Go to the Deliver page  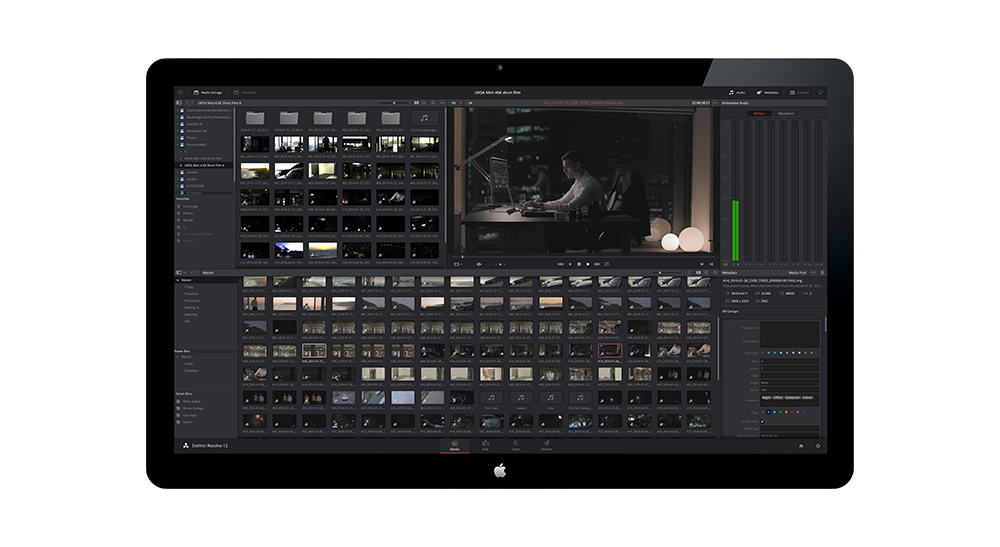546,445
